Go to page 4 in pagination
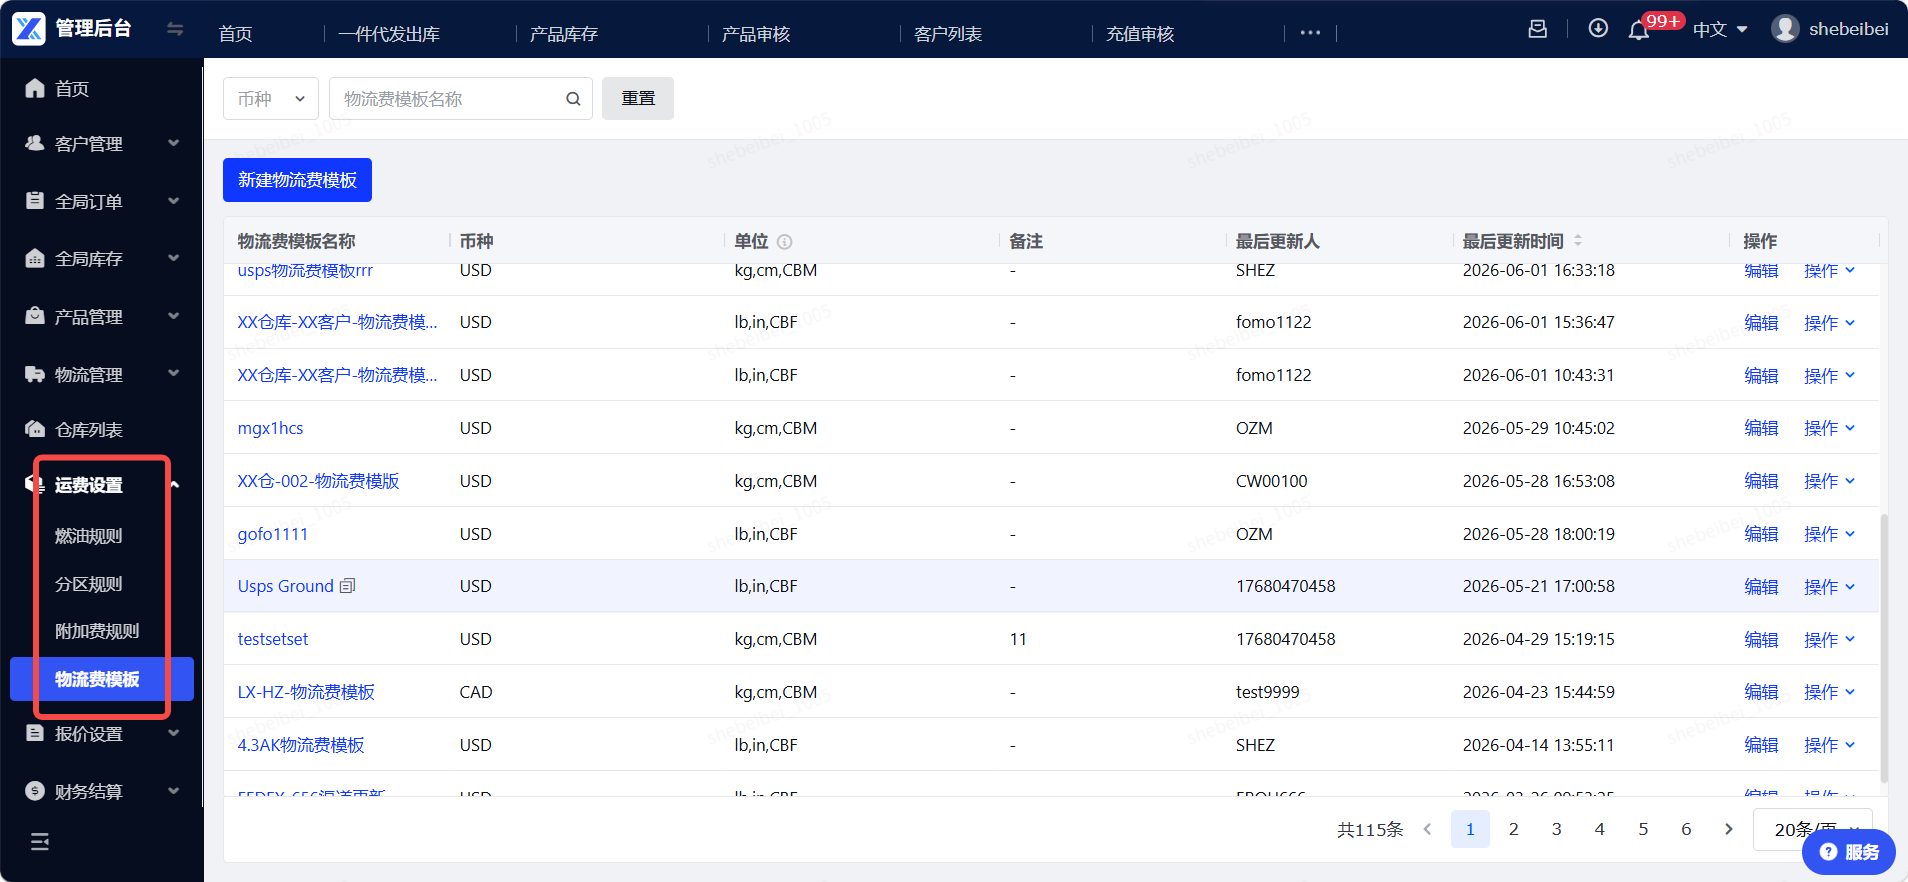 (x=1600, y=829)
